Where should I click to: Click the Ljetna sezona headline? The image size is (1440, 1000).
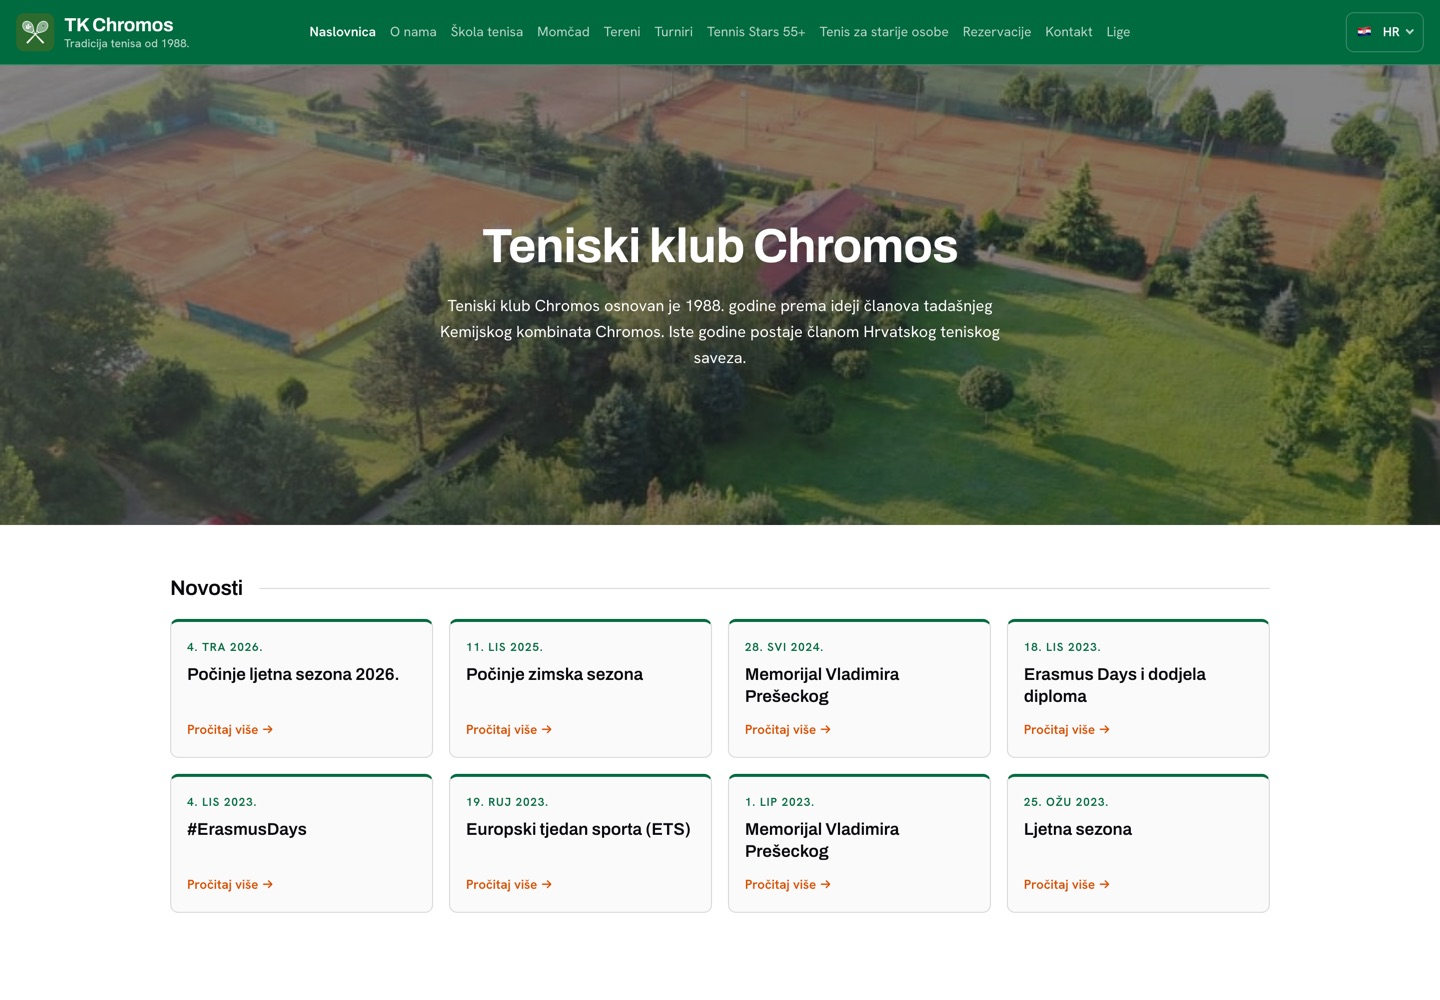[1078, 830]
